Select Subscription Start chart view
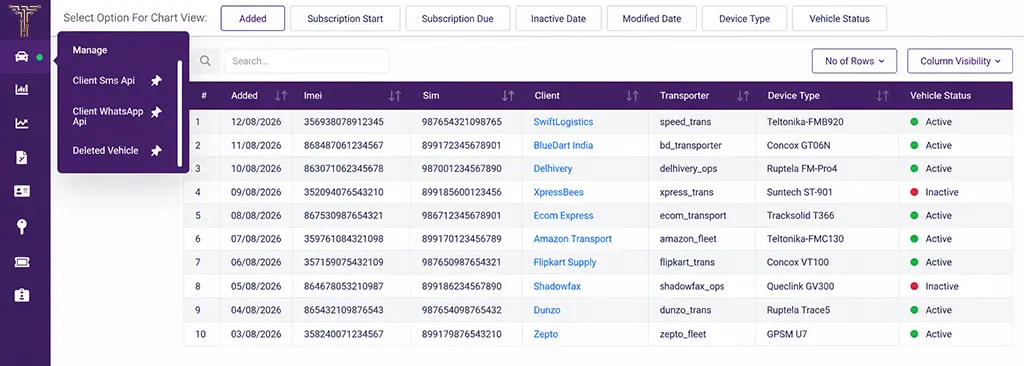Screen dimensions: 1024x366 tap(345, 18)
